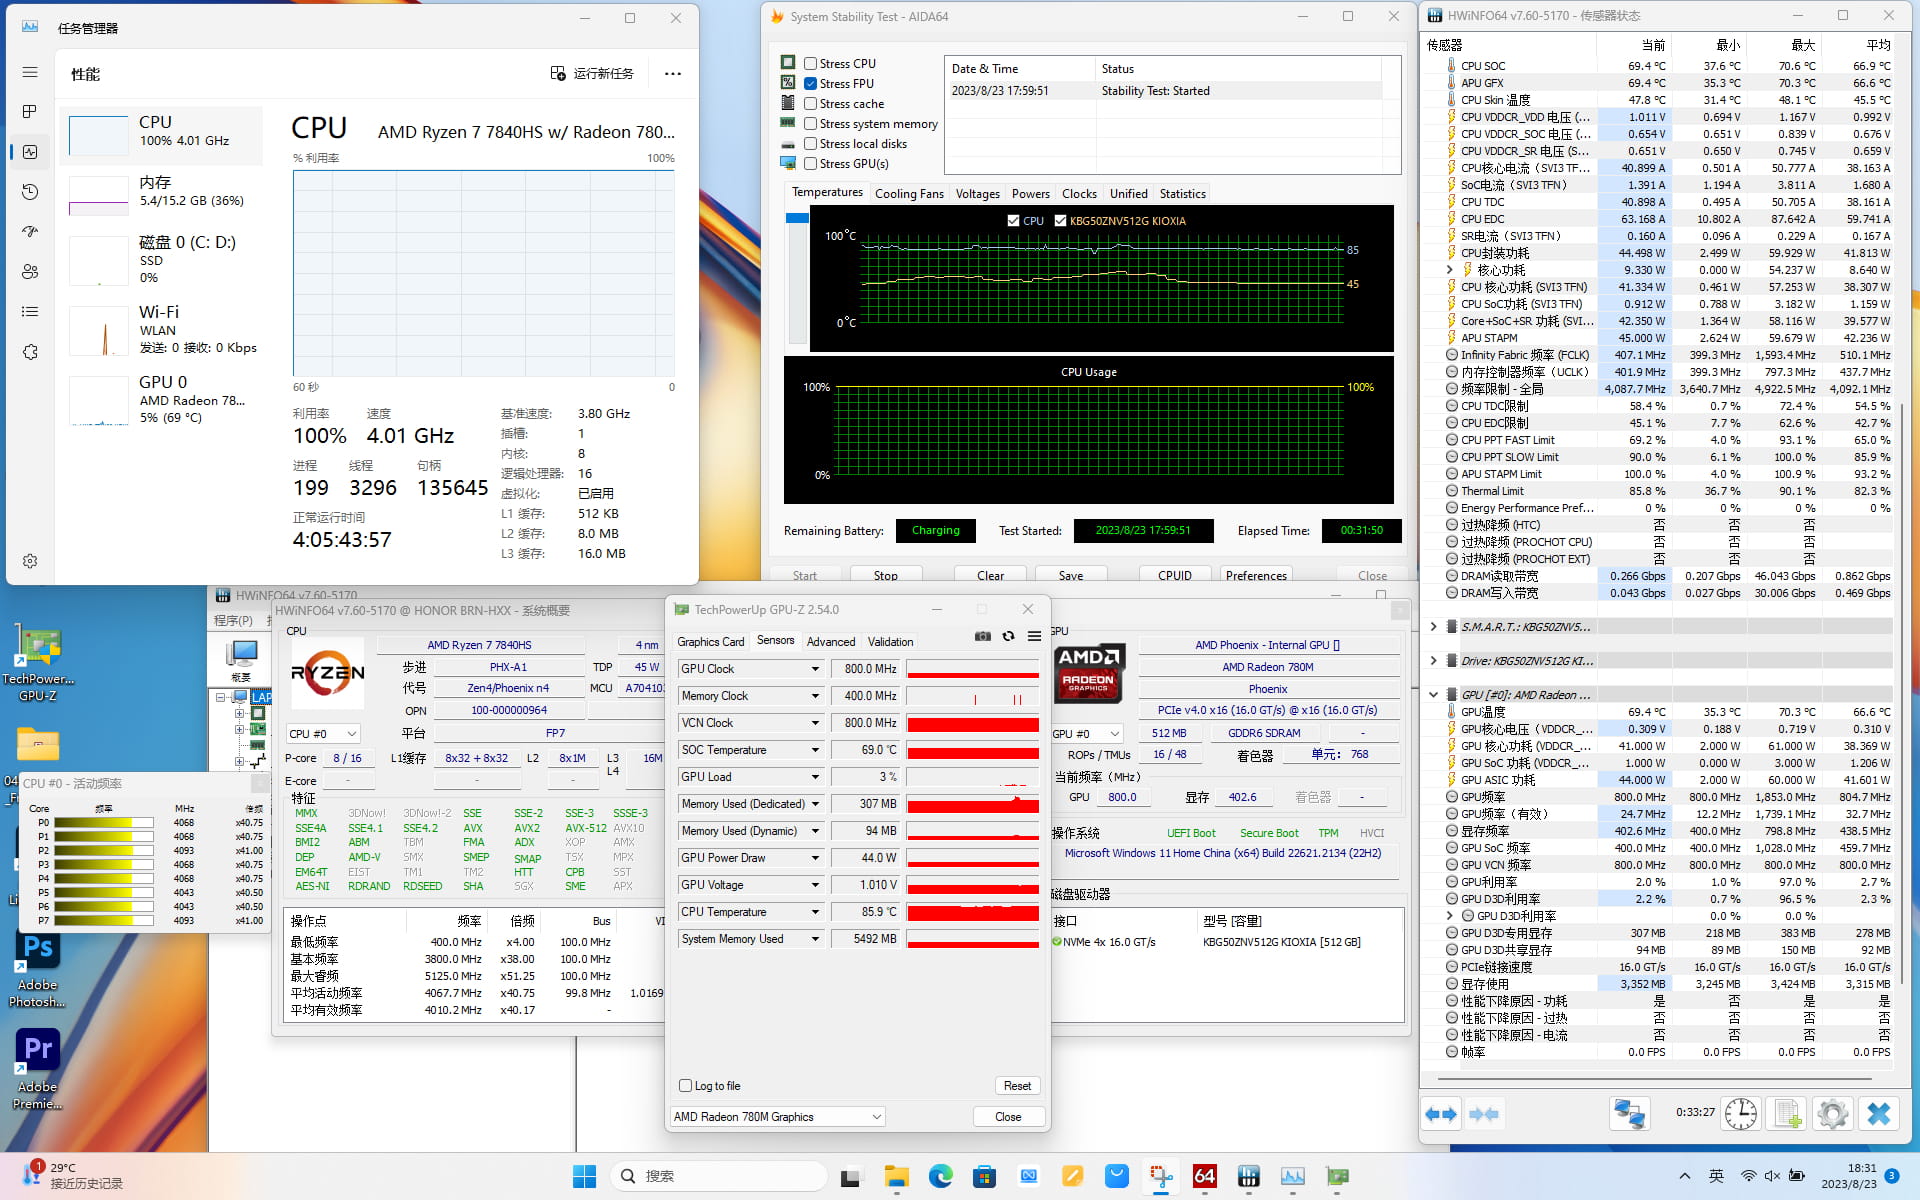Image resolution: width=1920 pixels, height=1200 pixels.
Task: Click Reset button in GPU-Z
Action: point(1017,1086)
